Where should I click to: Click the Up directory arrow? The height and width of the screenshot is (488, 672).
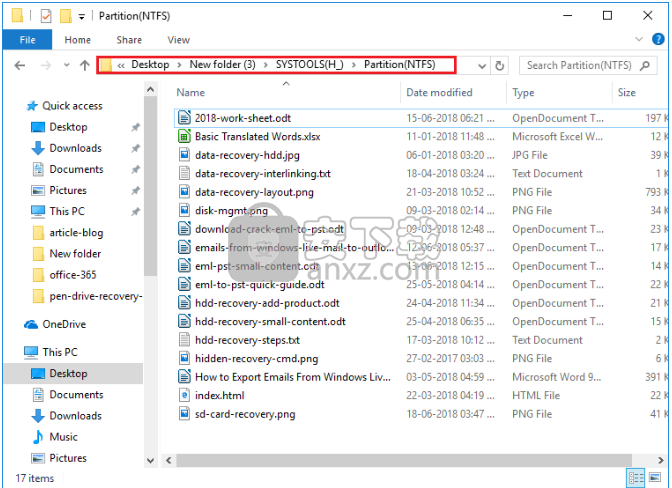point(84,65)
